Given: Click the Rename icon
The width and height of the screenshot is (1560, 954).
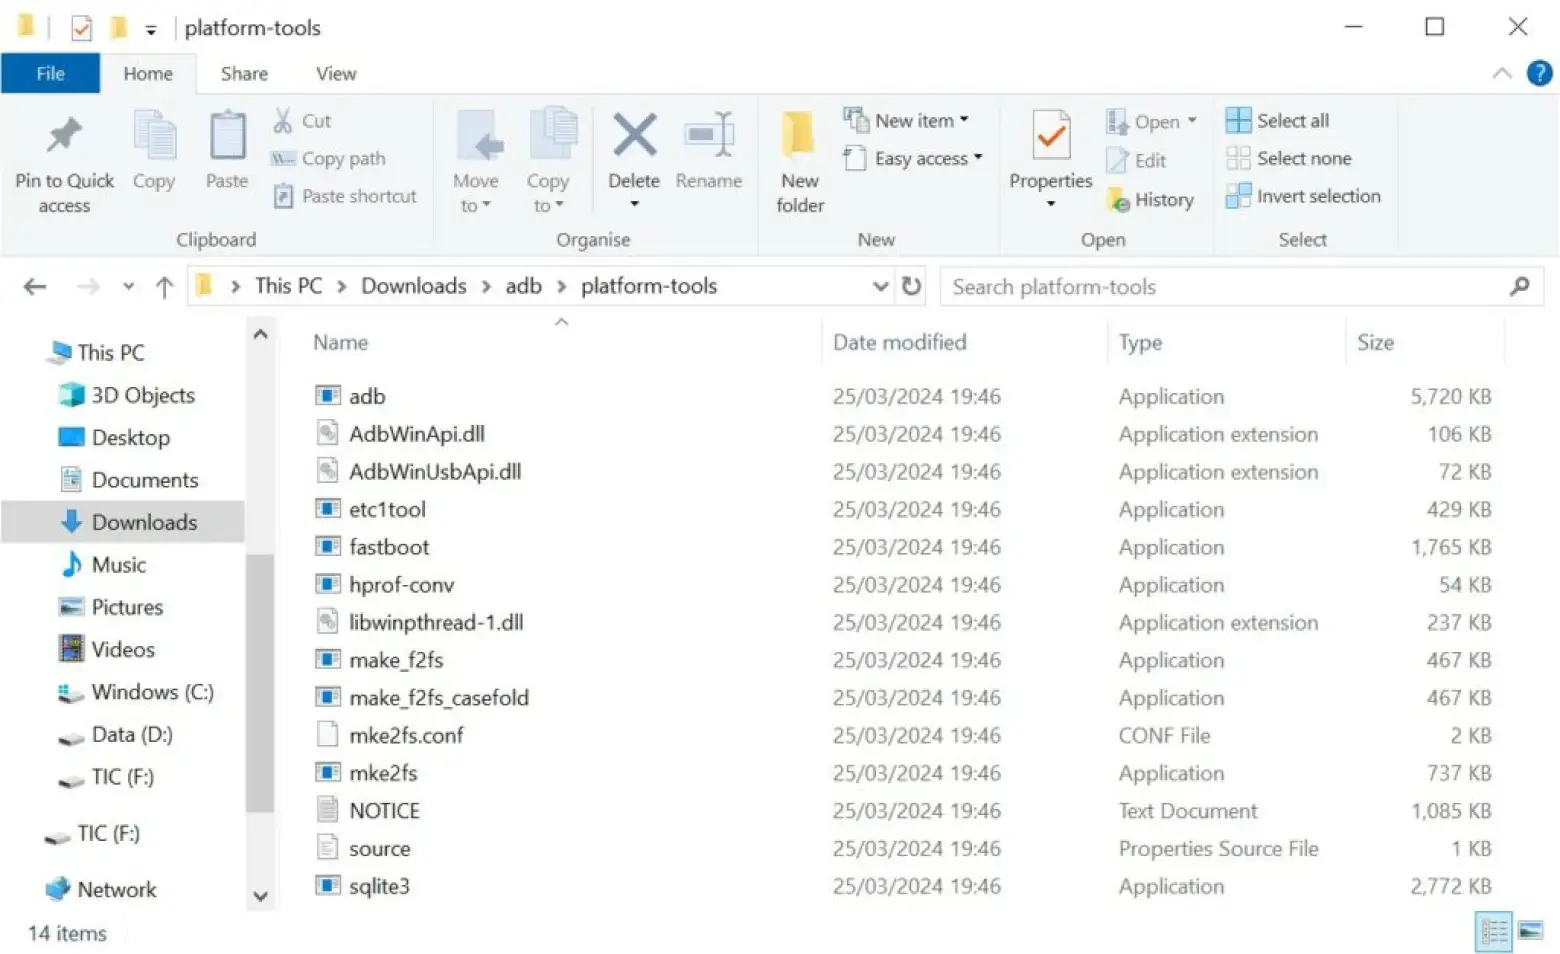Looking at the screenshot, I should [709, 134].
